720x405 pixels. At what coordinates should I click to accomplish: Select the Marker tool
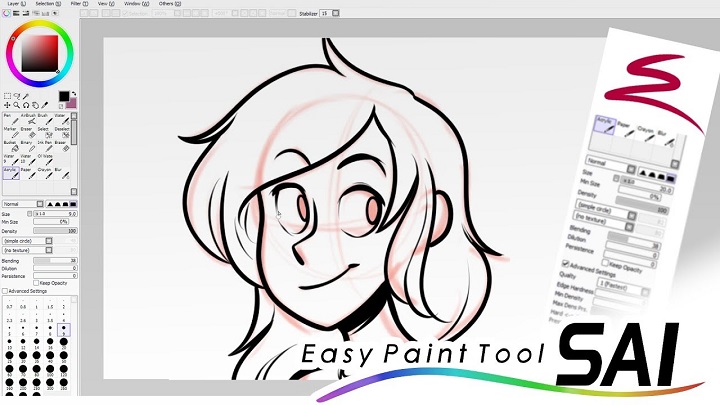pos(11,133)
